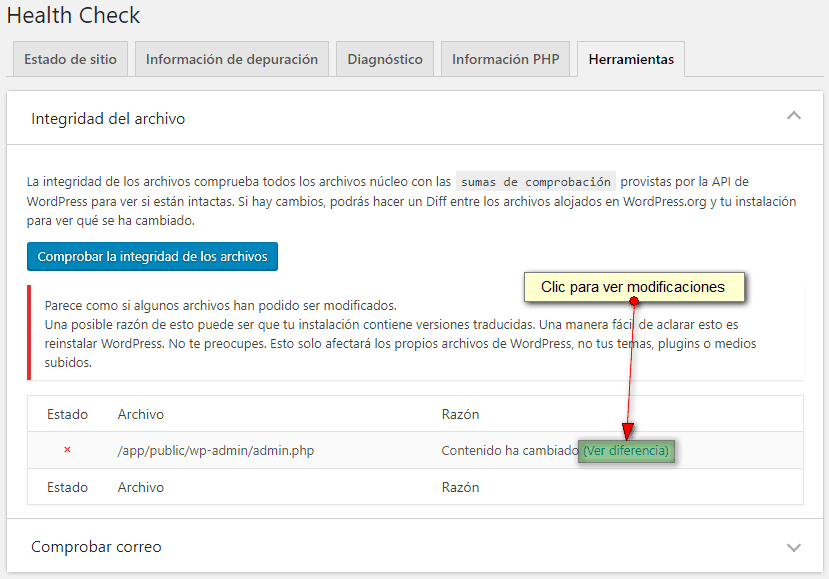This screenshot has width=829, height=579.
Task: Click the Archivo header at table top
Action: pos(141,414)
